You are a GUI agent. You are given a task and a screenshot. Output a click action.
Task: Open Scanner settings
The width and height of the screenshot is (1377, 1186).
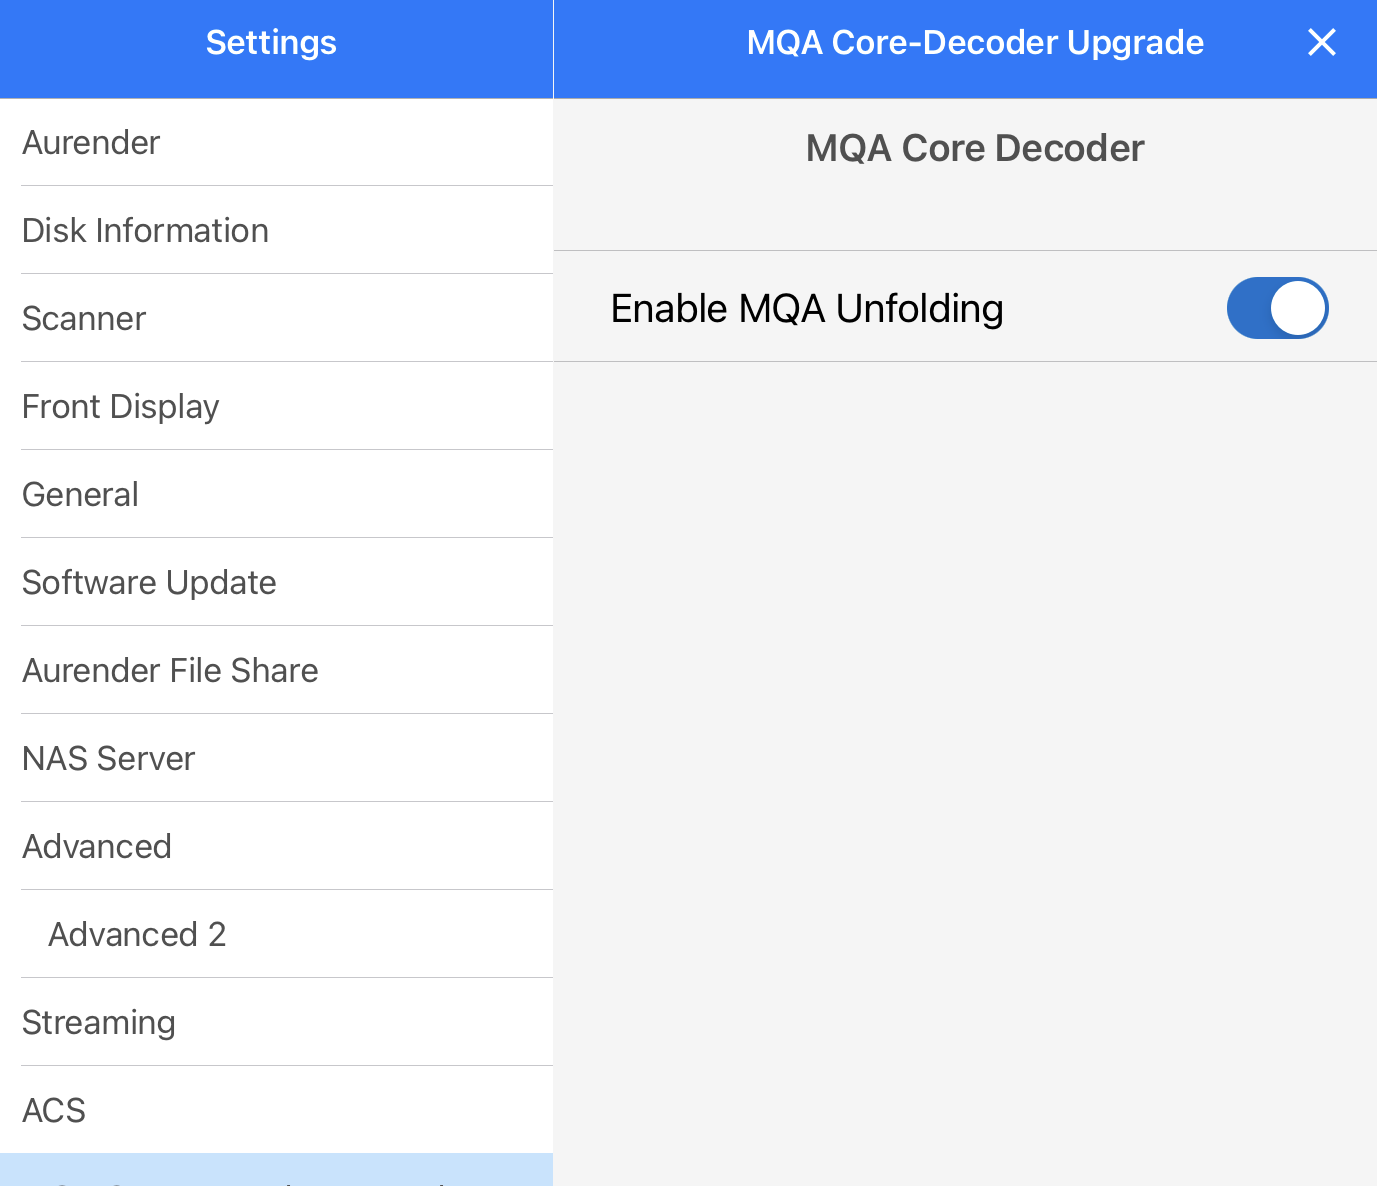(x=276, y=318)
